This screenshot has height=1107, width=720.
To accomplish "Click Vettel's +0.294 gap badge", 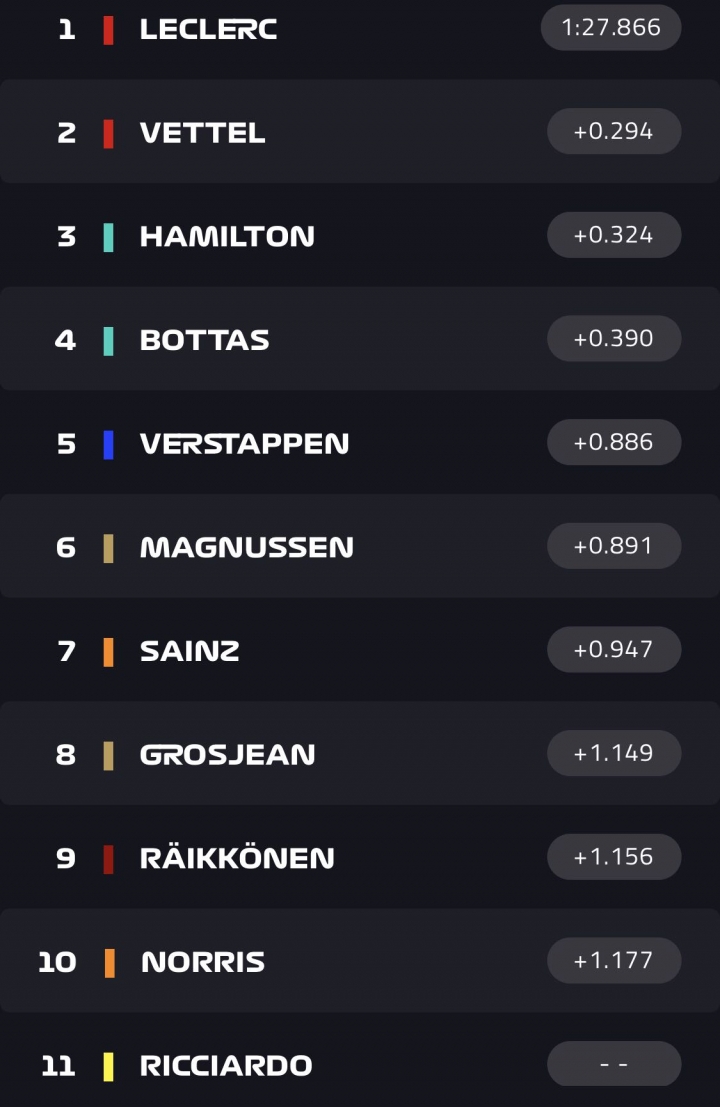I will (x=614, y=131).
